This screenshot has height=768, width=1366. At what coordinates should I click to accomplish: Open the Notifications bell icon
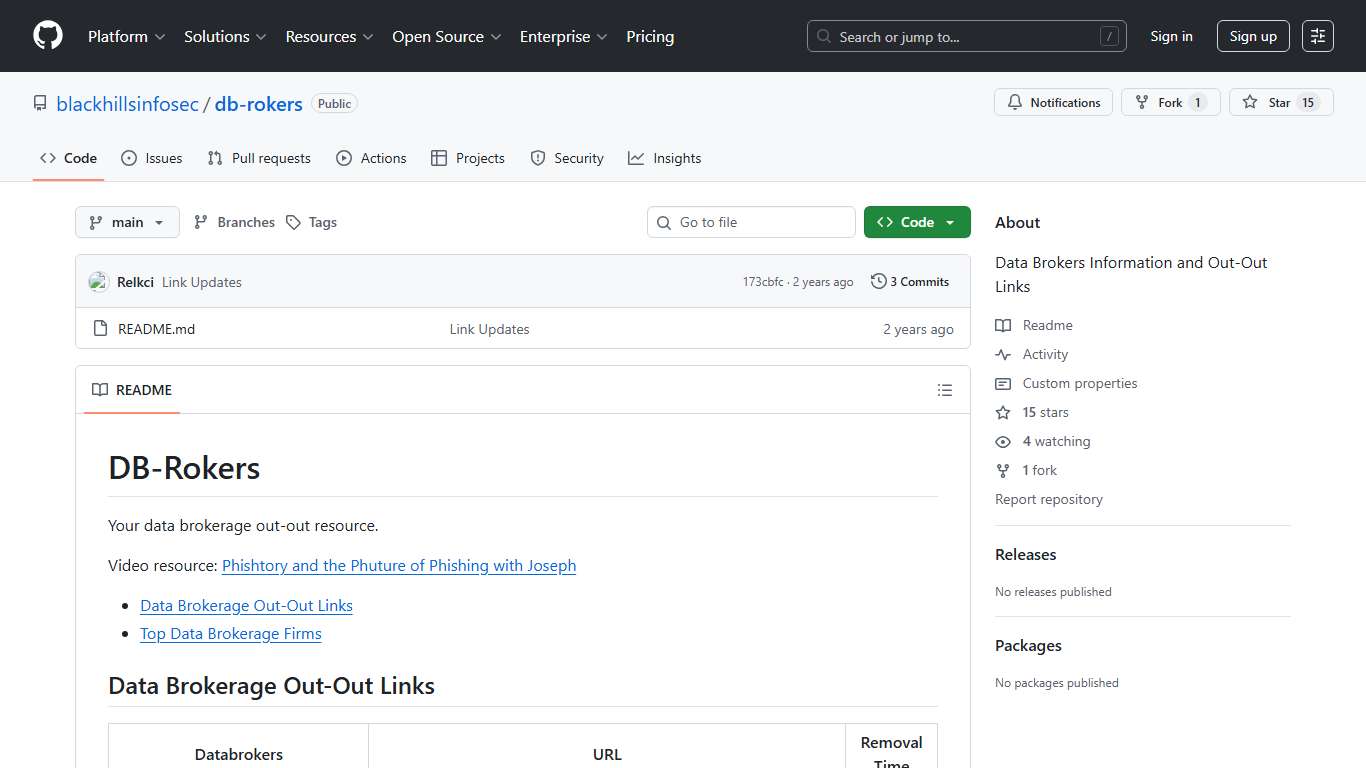click(x=1014, y=102)
